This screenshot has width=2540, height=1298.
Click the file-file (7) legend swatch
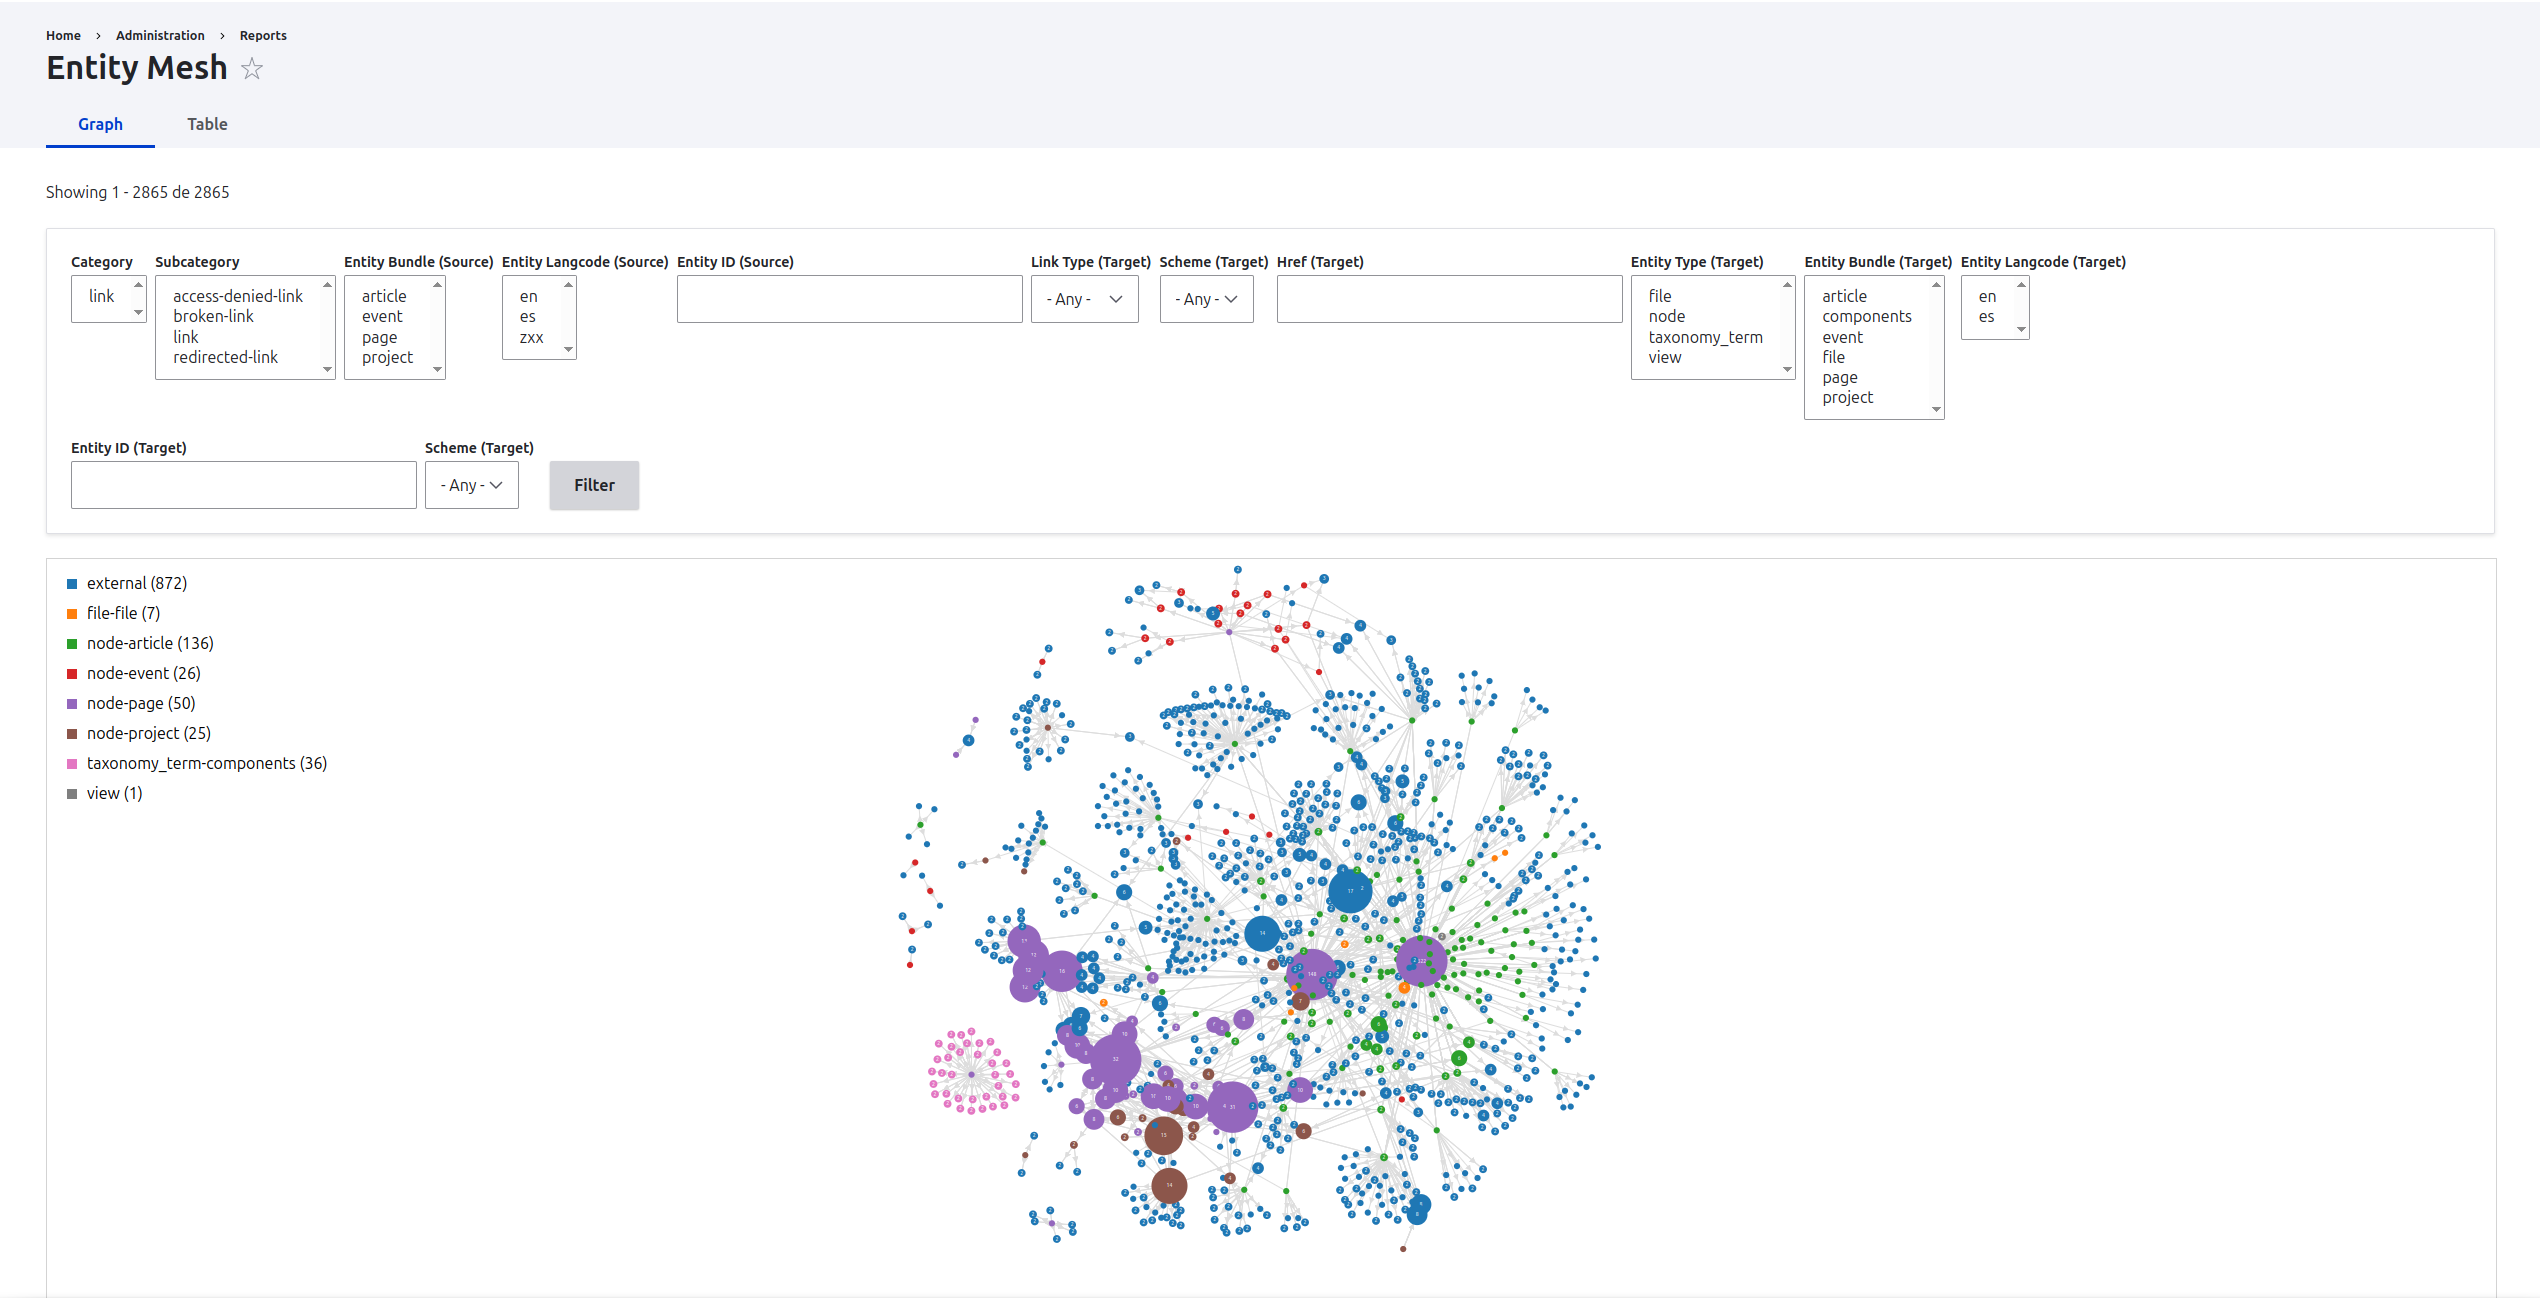pos(72,614)
